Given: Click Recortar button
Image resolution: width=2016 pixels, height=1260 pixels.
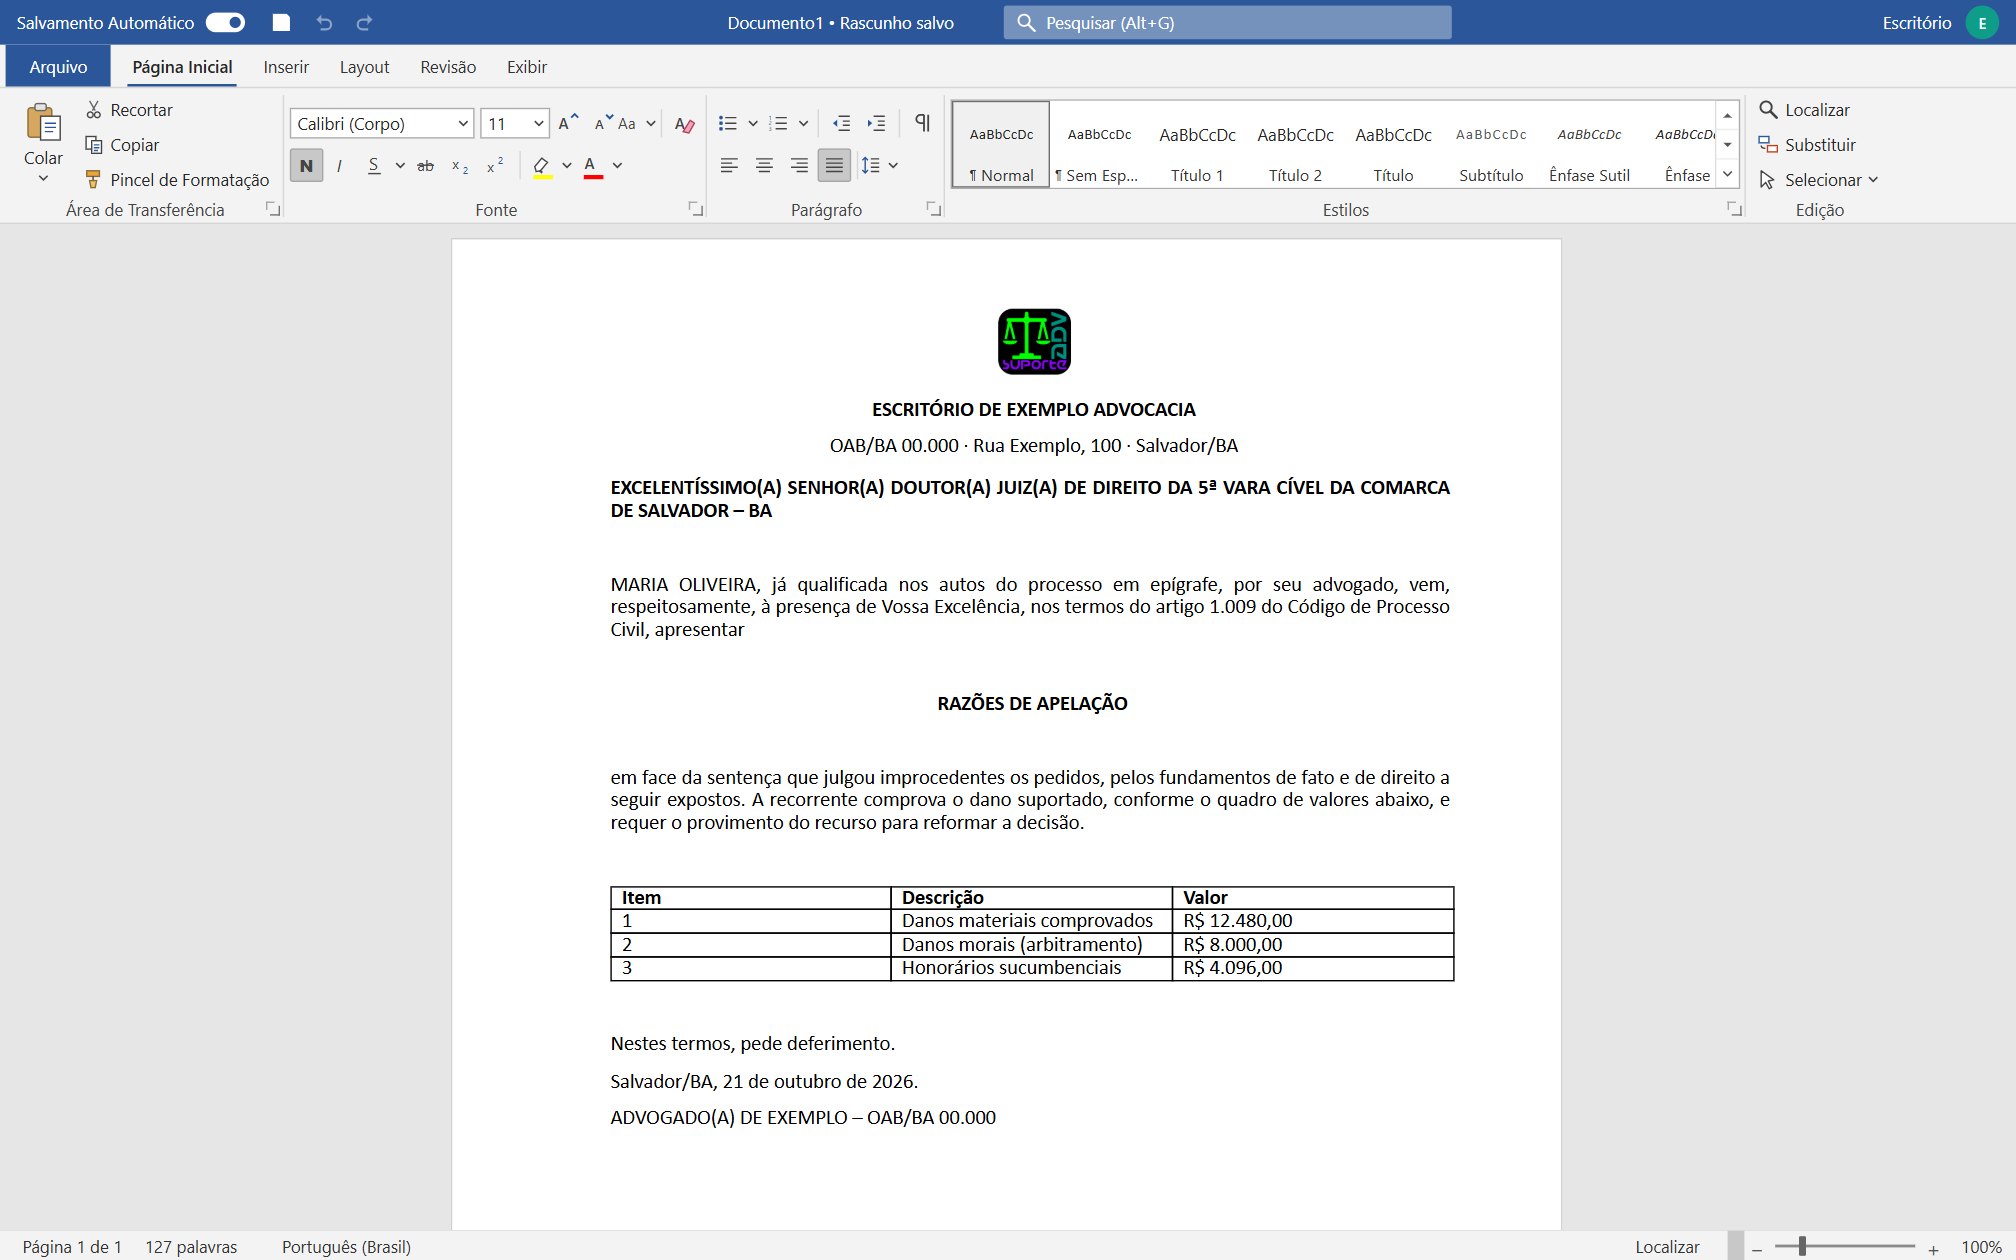Looking at the screenshot, I should pyautogui.click(x=129, y=110).
